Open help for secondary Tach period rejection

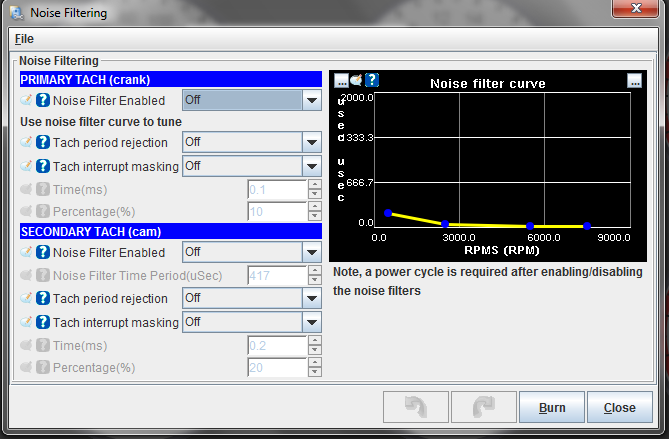[x=43, y=298]
